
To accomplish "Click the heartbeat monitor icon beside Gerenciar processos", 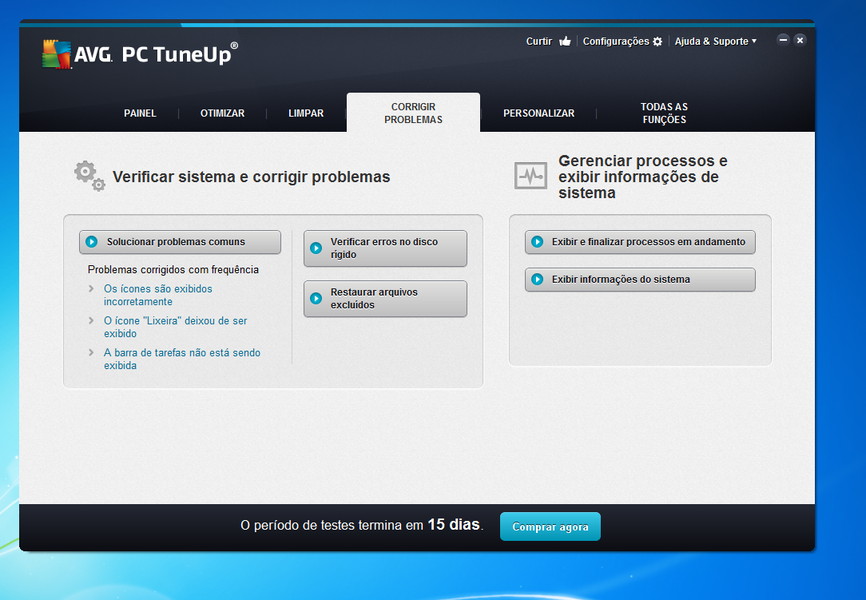I will pos(531,176).
